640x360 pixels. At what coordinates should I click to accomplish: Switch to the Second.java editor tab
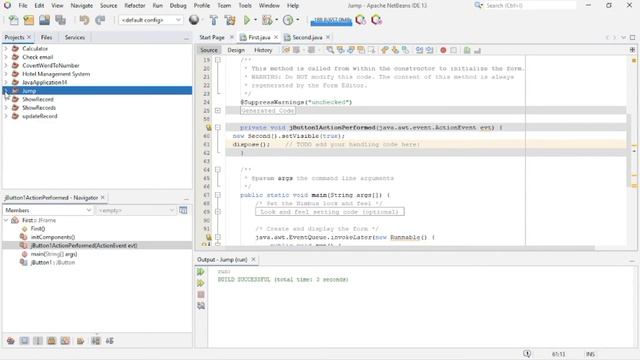tap(307, 37)
